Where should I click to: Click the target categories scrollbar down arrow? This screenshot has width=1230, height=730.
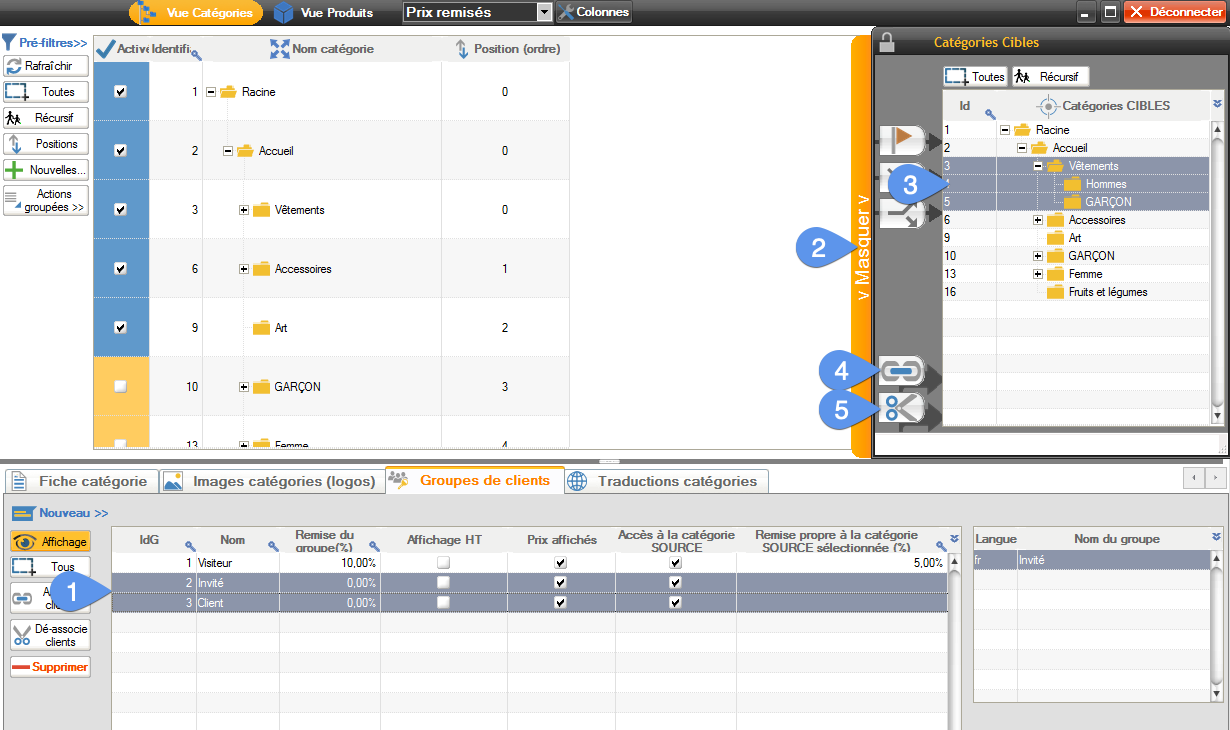coord(1217,413)
